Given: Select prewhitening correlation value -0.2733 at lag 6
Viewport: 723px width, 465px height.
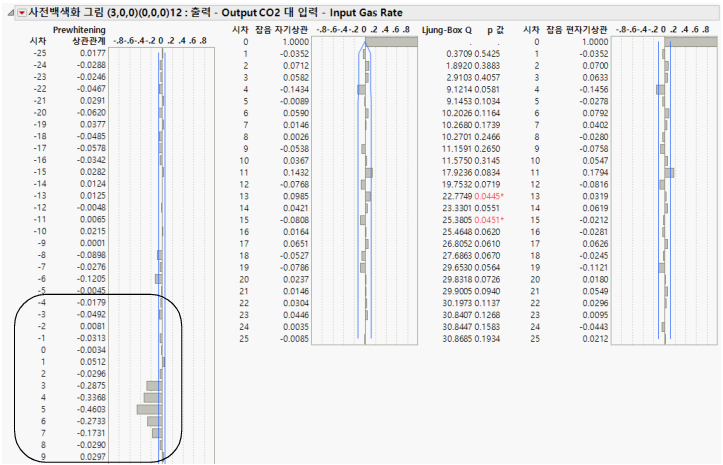Looking at the screenshot, I should [x=91, y=421].
